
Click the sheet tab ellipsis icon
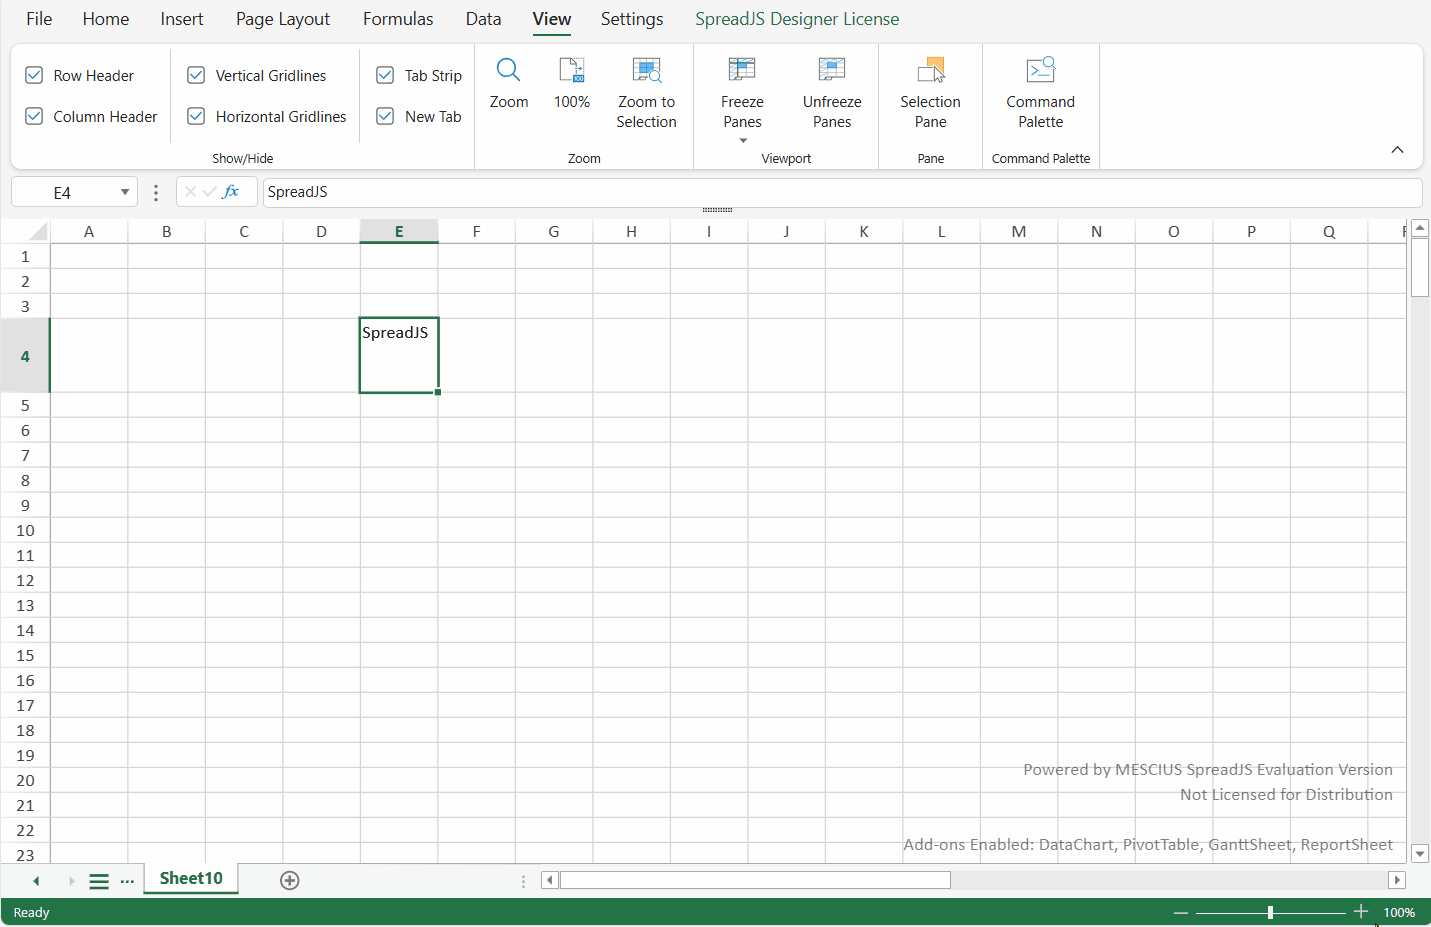click(x=127, y=881)
